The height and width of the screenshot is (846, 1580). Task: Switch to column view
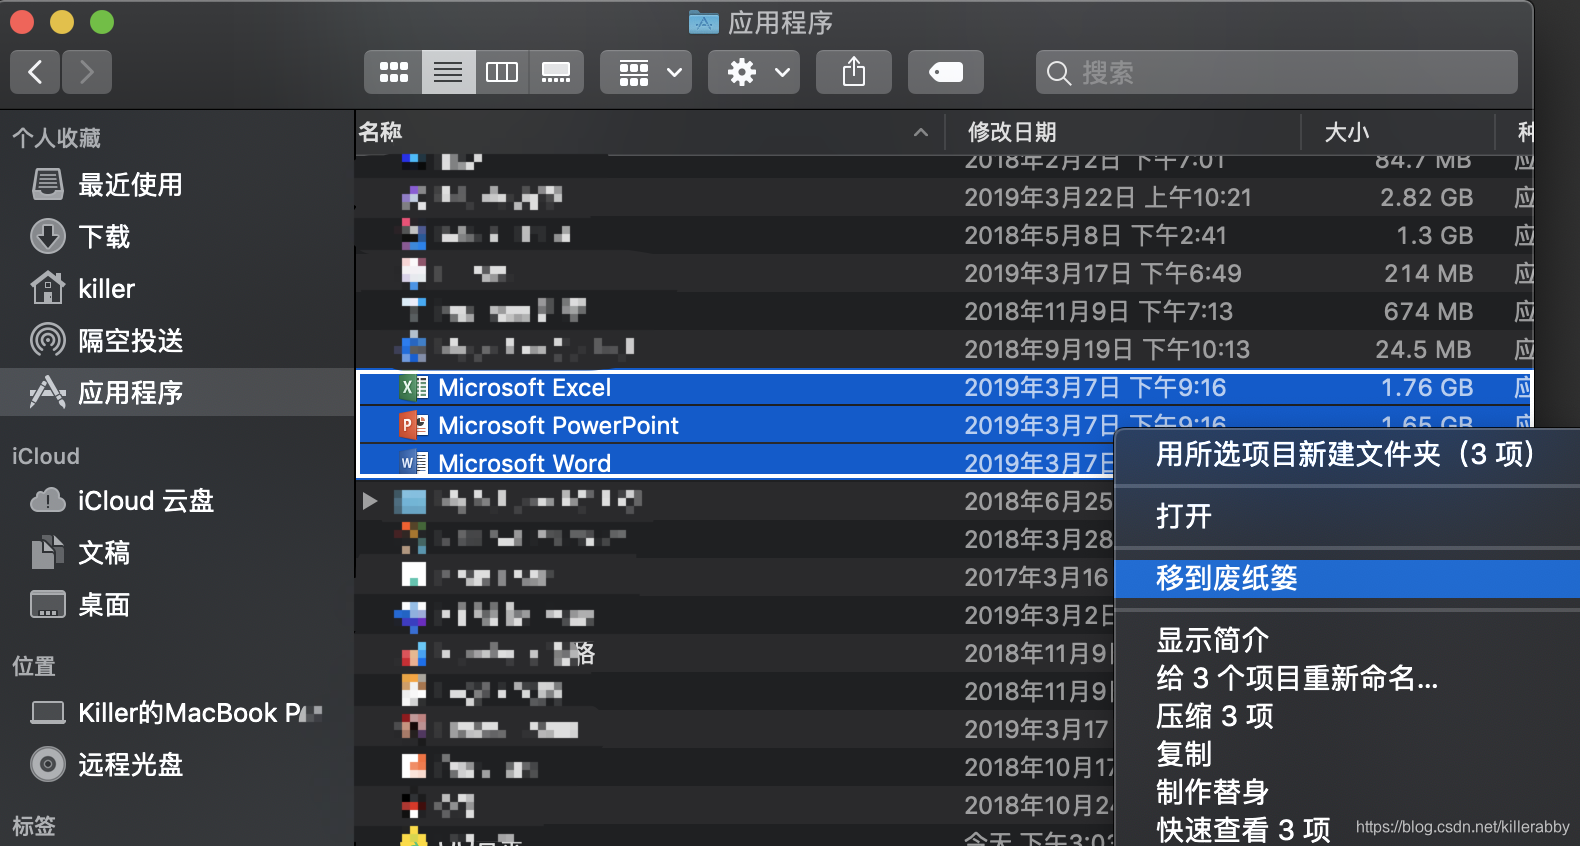click(x=502, y=72)
